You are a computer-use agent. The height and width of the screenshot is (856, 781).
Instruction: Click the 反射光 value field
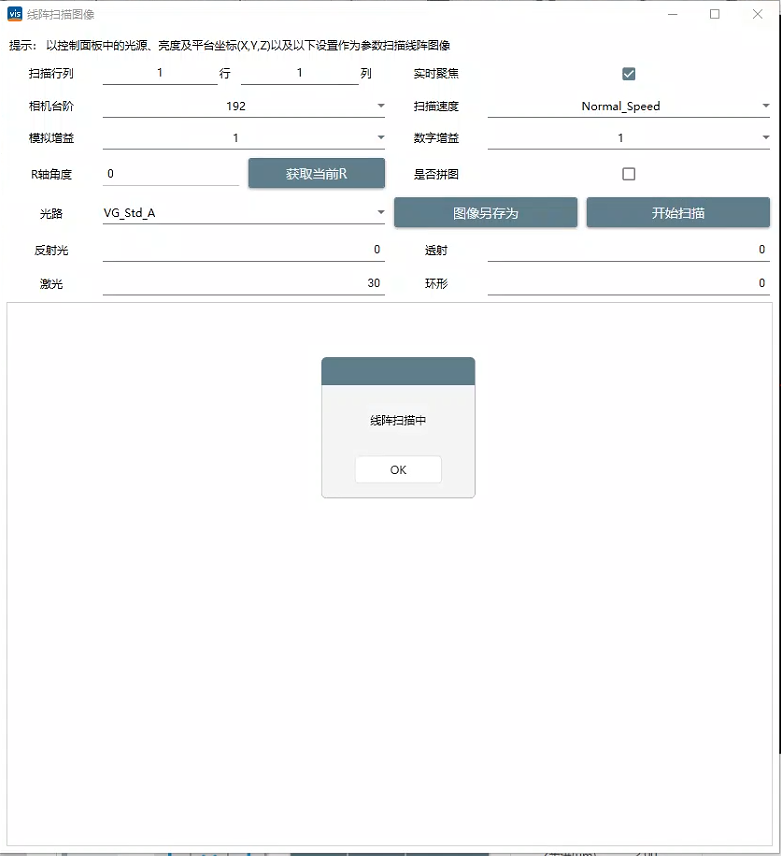(x=244, y=250)
